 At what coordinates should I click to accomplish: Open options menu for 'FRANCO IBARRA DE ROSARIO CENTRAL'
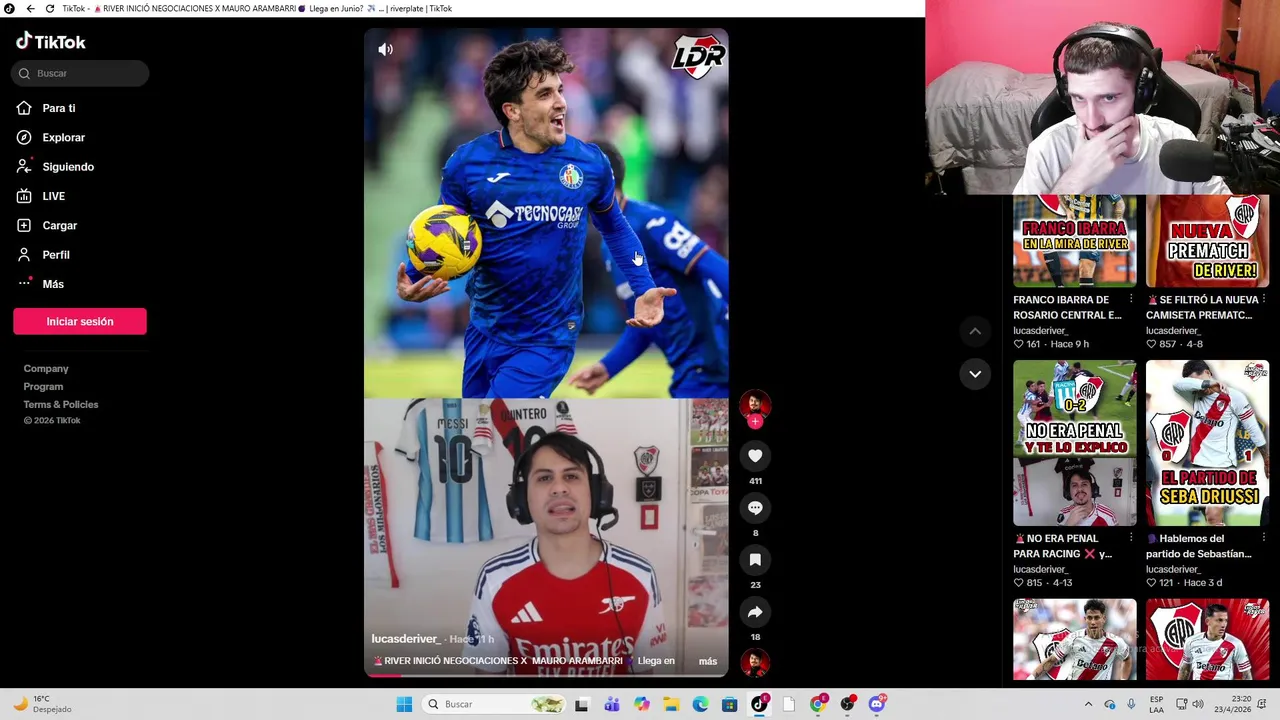[1131, 300]
